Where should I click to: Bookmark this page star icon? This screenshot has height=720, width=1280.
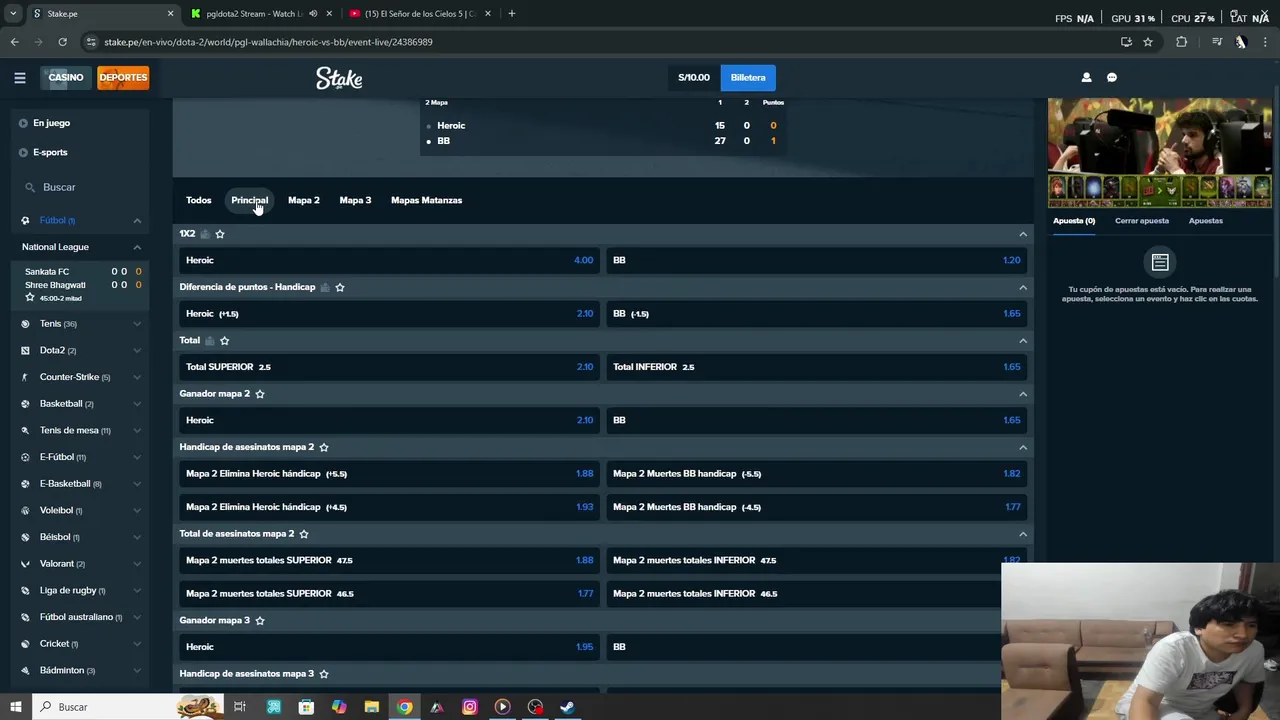coord(1148,42)
